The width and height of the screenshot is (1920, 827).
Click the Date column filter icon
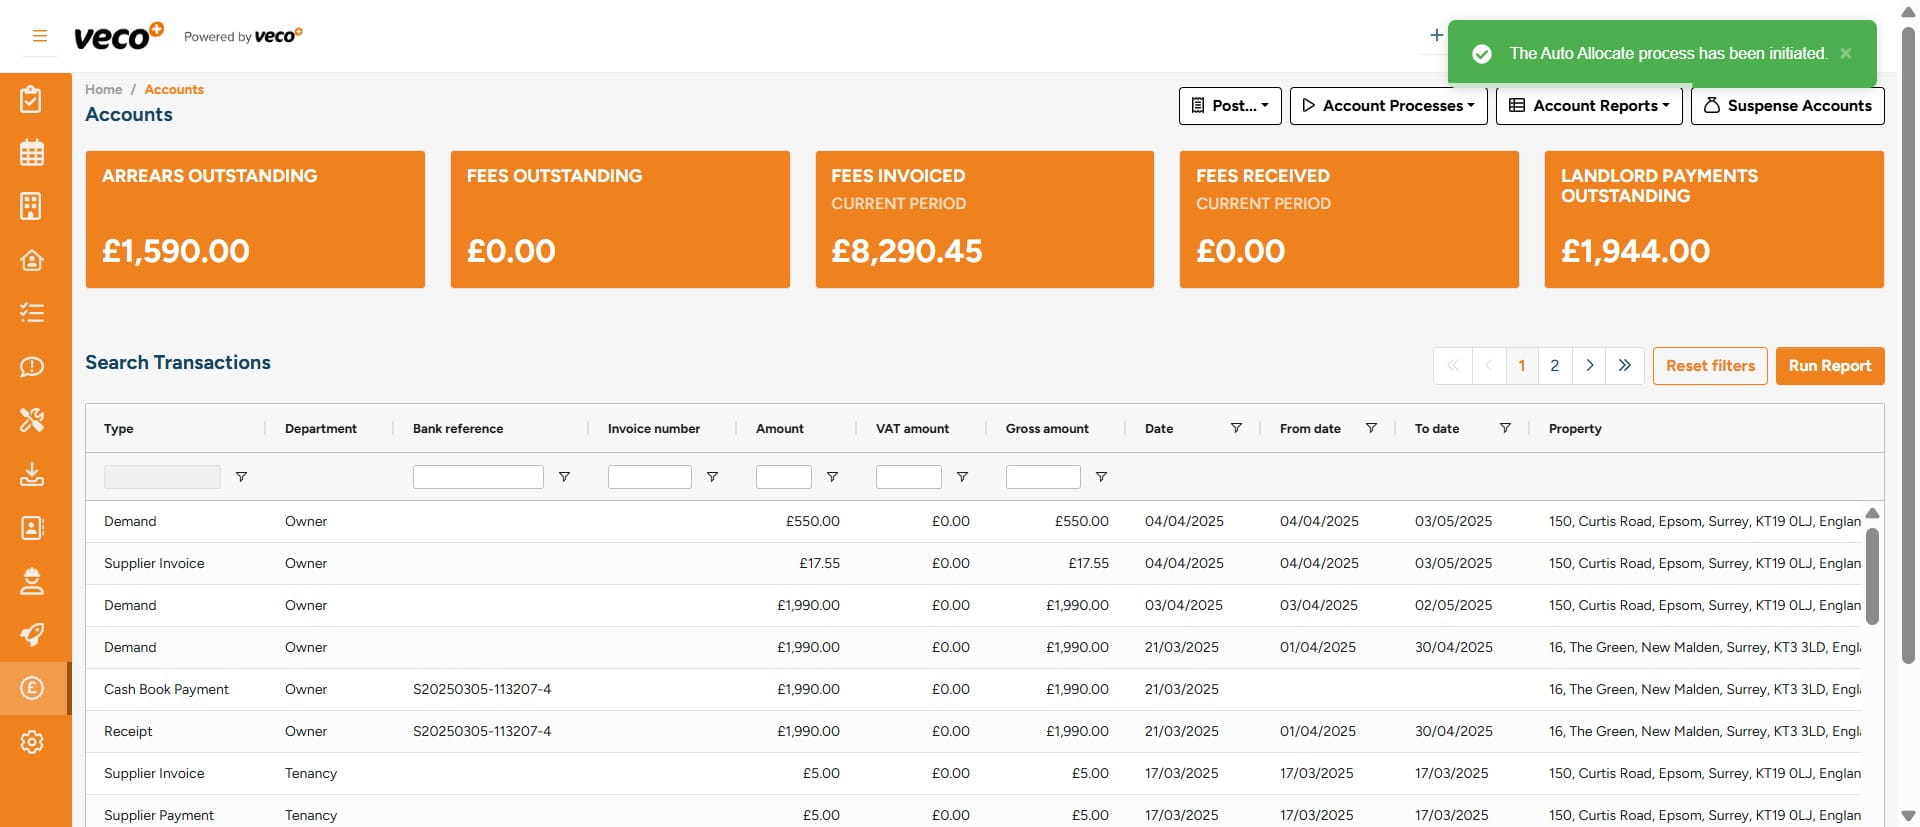1236,428
